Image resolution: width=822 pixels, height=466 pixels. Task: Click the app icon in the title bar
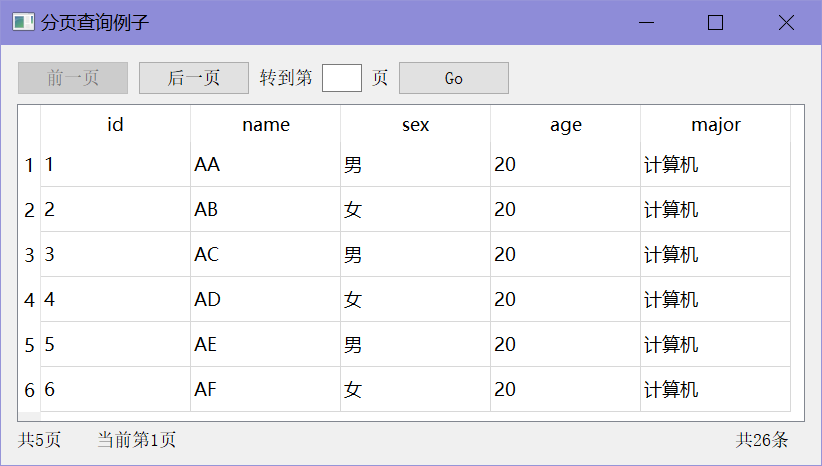23,23
